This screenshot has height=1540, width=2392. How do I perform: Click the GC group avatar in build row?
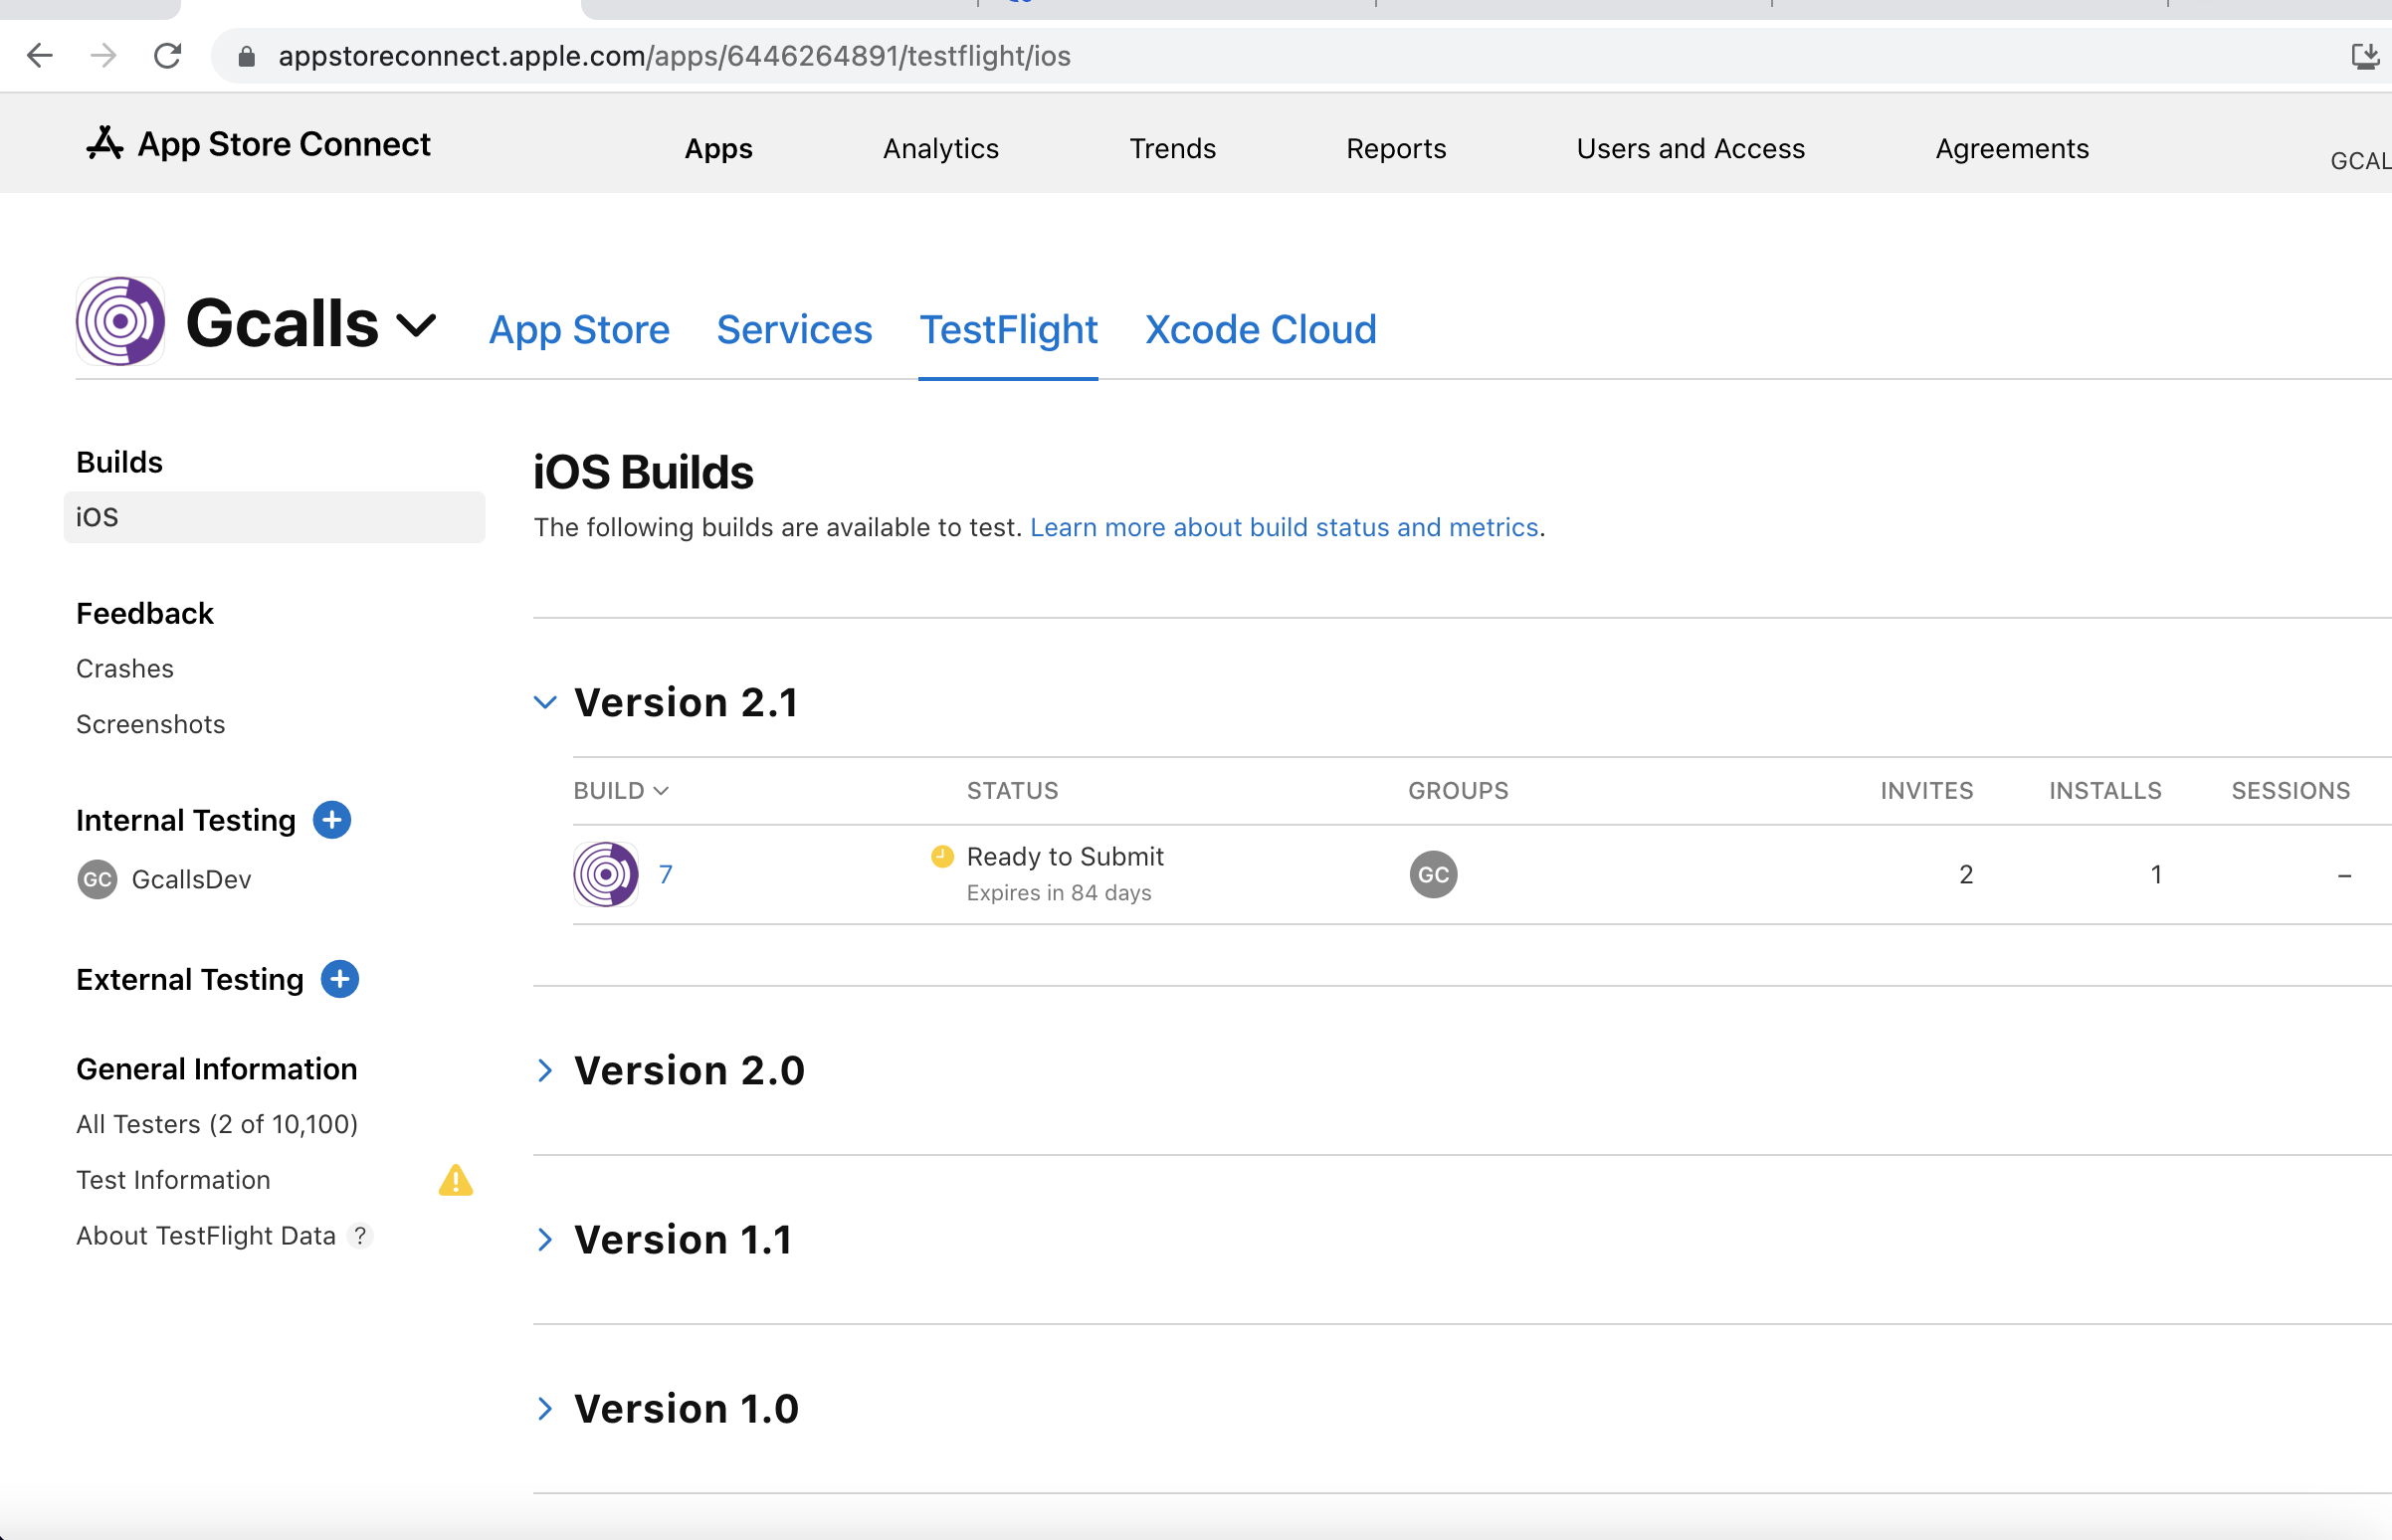(1433, 875)
